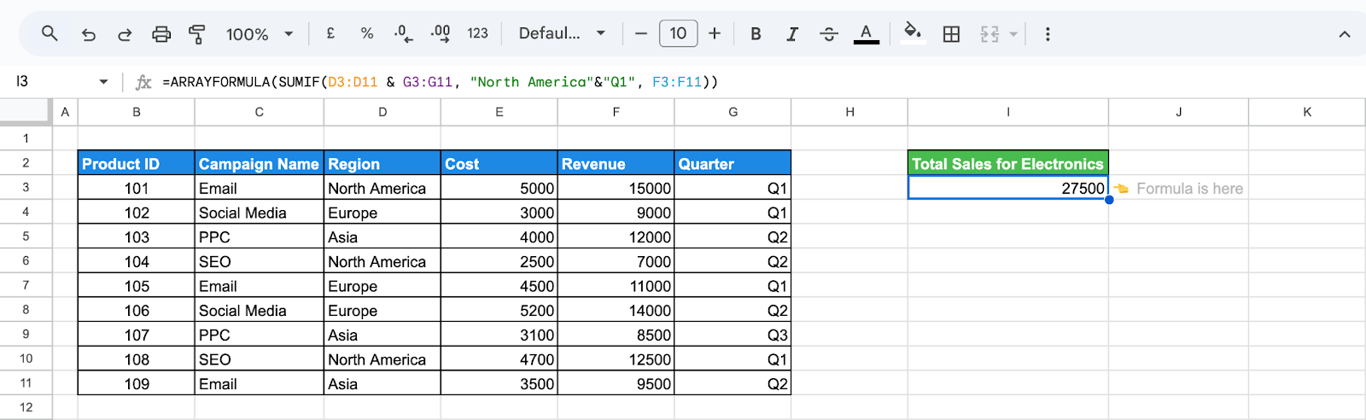This screenshot has height=420, width=1366.
Task: Collapse the toolbar with the chevron
Action: pos(1345,34)
